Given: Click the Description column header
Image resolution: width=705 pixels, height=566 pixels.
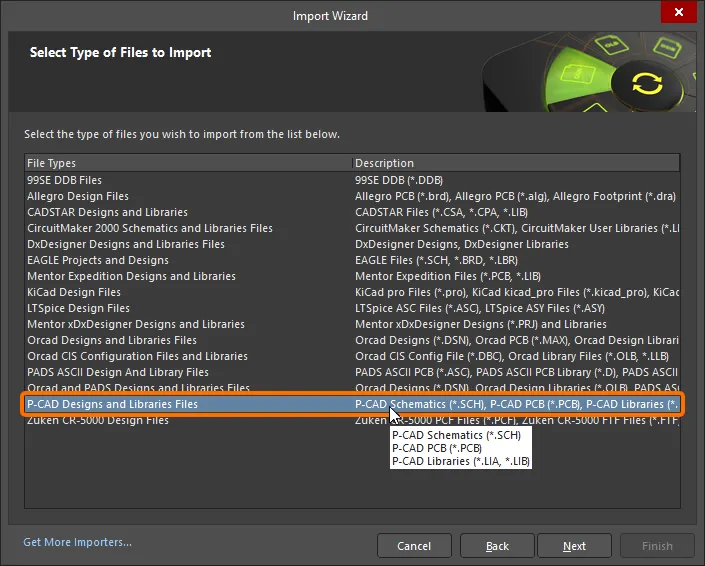Looking at the screenshot, I should tap(516, 163).
